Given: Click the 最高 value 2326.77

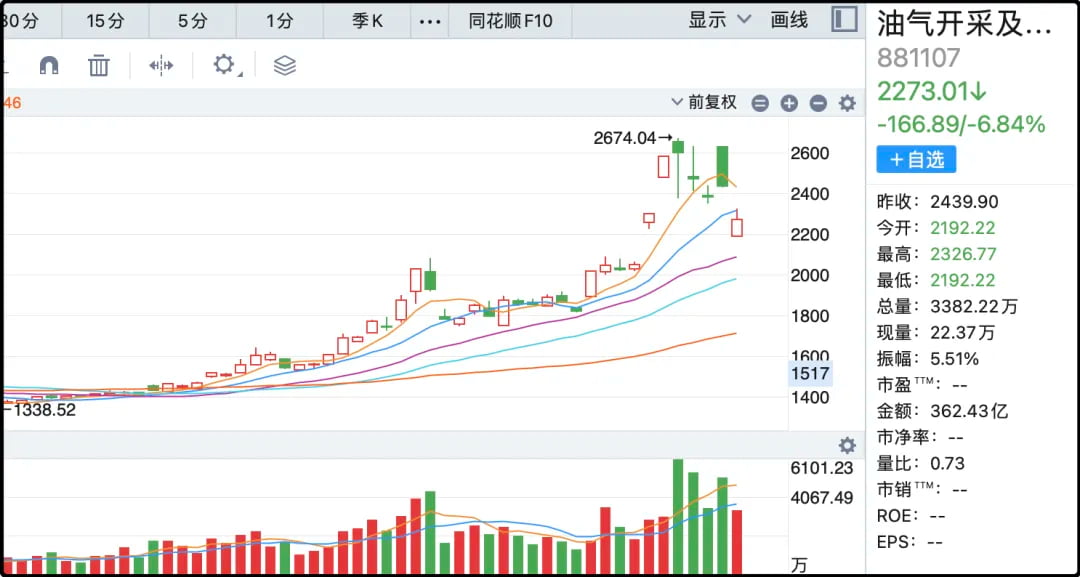Looking at the screenshot, I should (x=963, y=254).
